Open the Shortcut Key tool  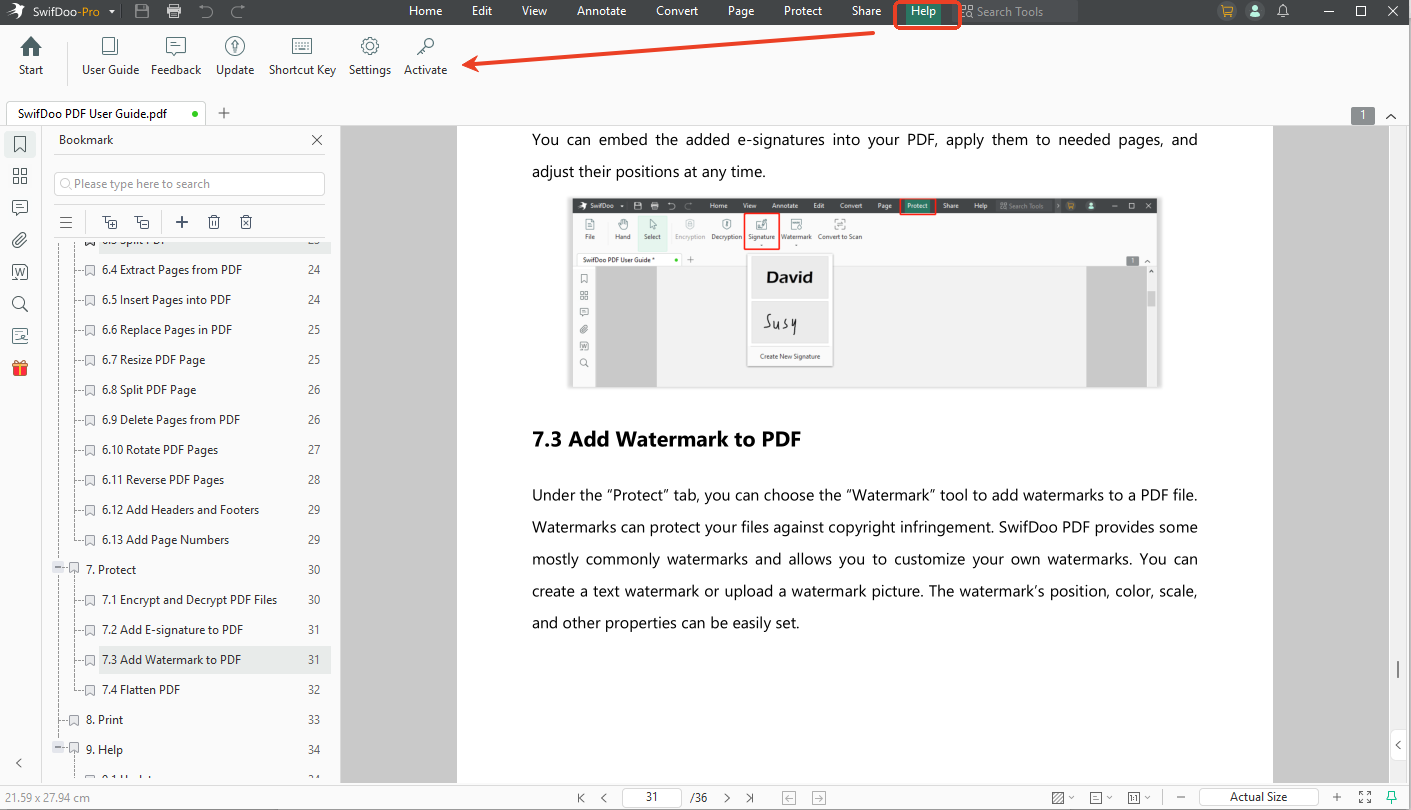click(302, 57)
